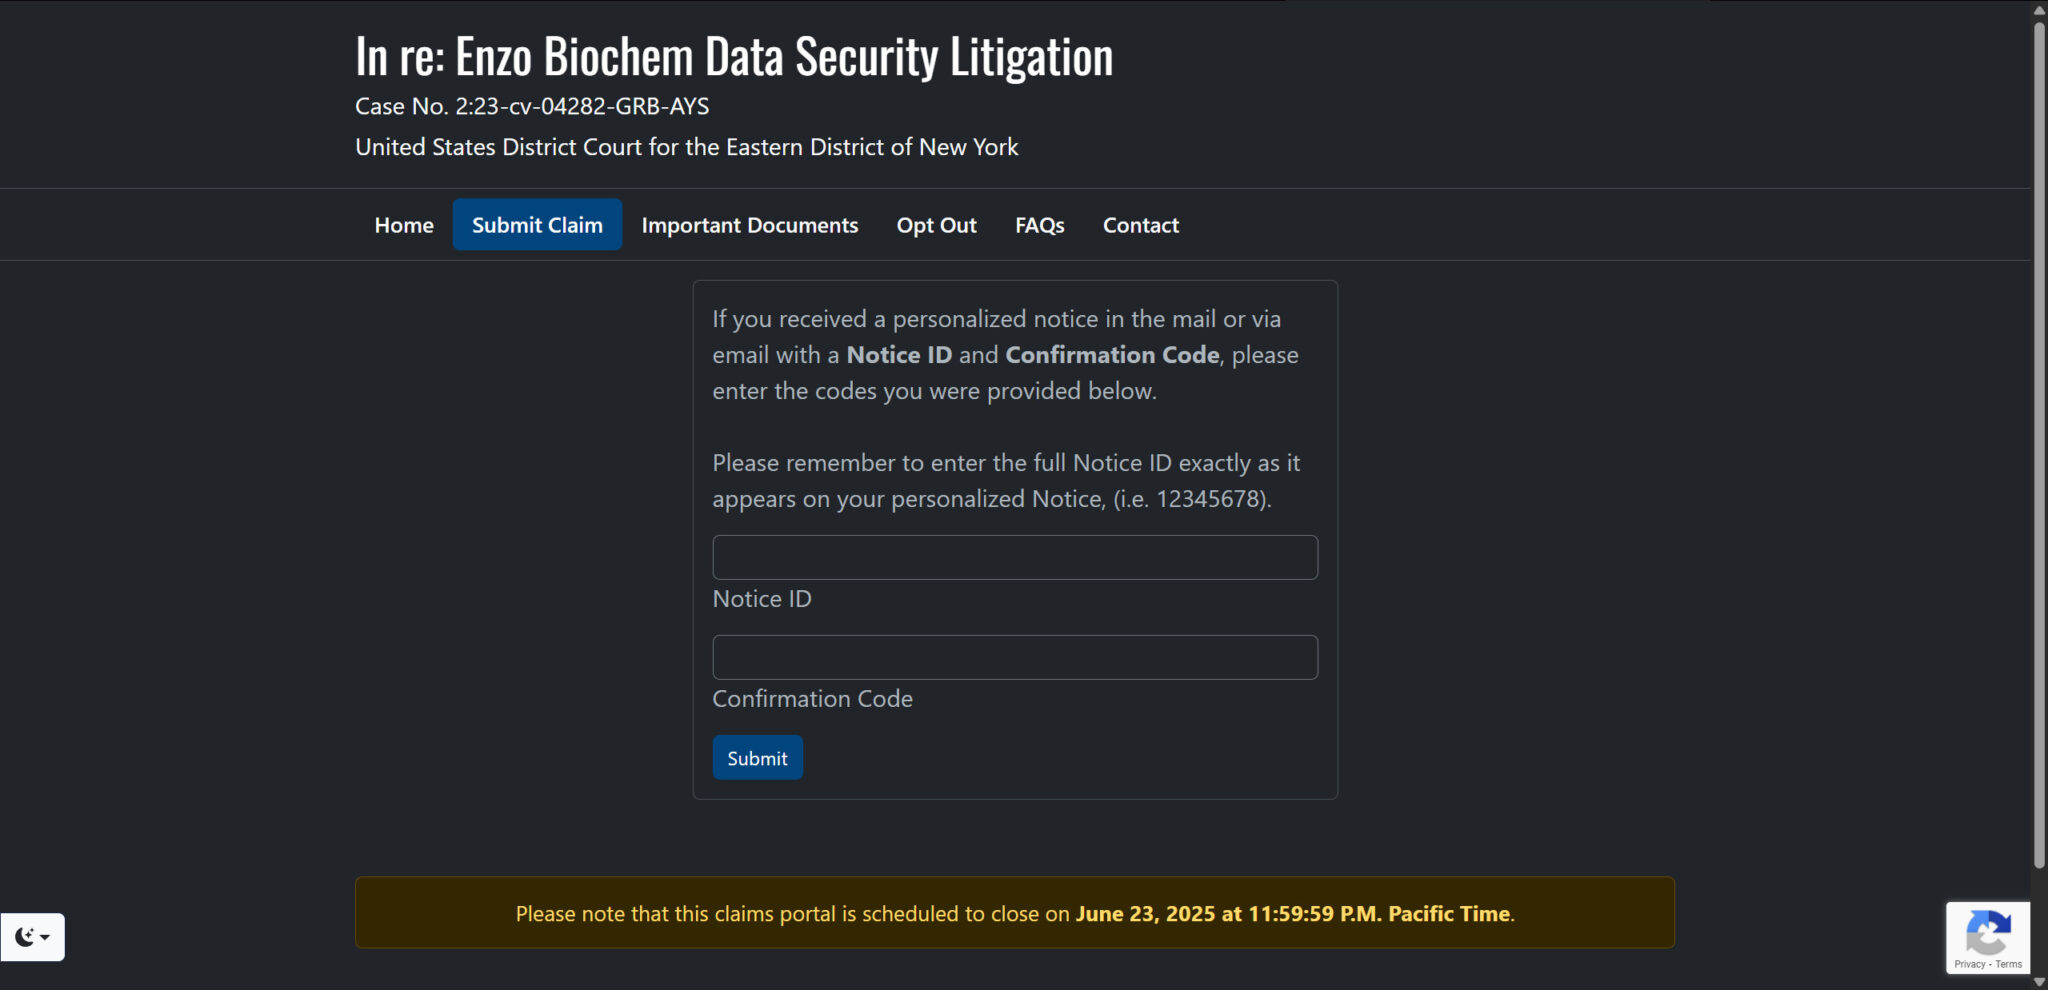Click the page's vertical scrollbar thumb
The image size is (2048, 990).
(x=2039, y=440)
